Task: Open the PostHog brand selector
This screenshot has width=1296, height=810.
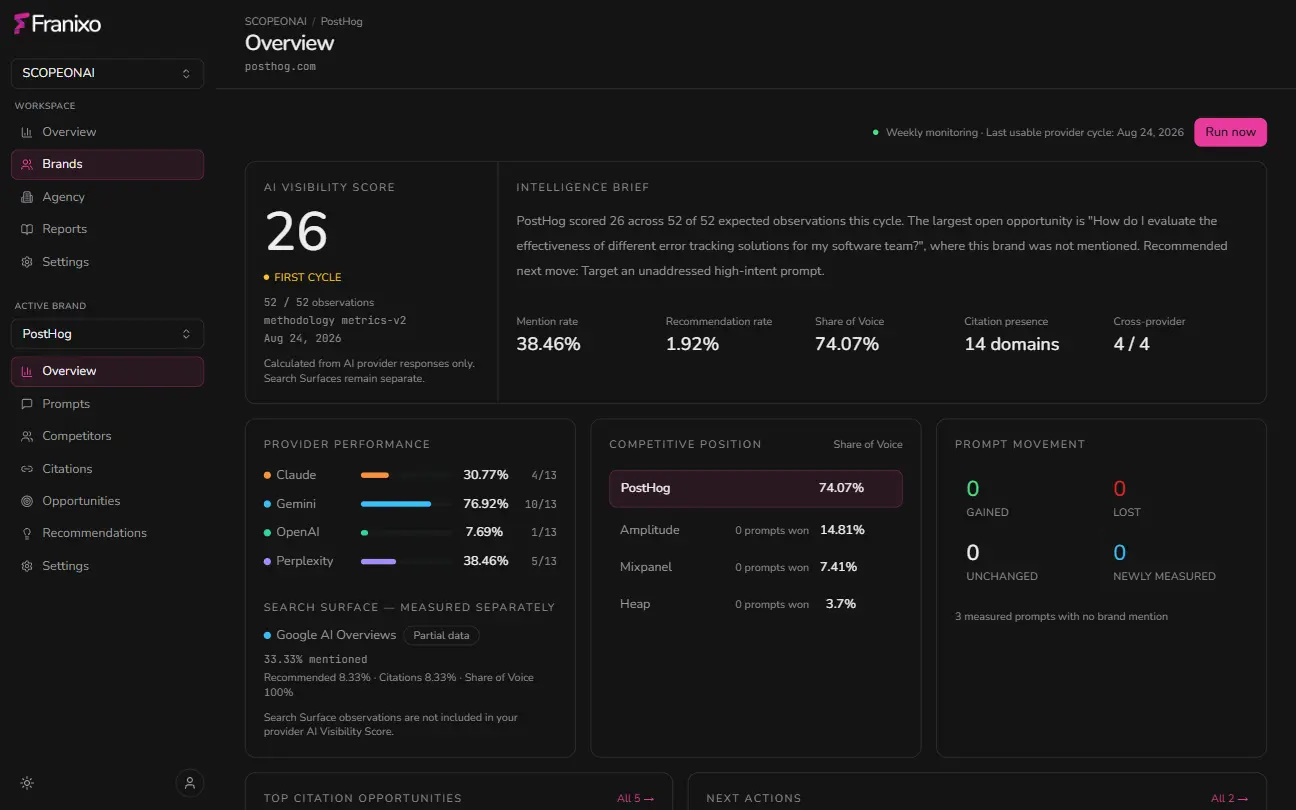Action: pyautogui.click(x=107, y=334)
